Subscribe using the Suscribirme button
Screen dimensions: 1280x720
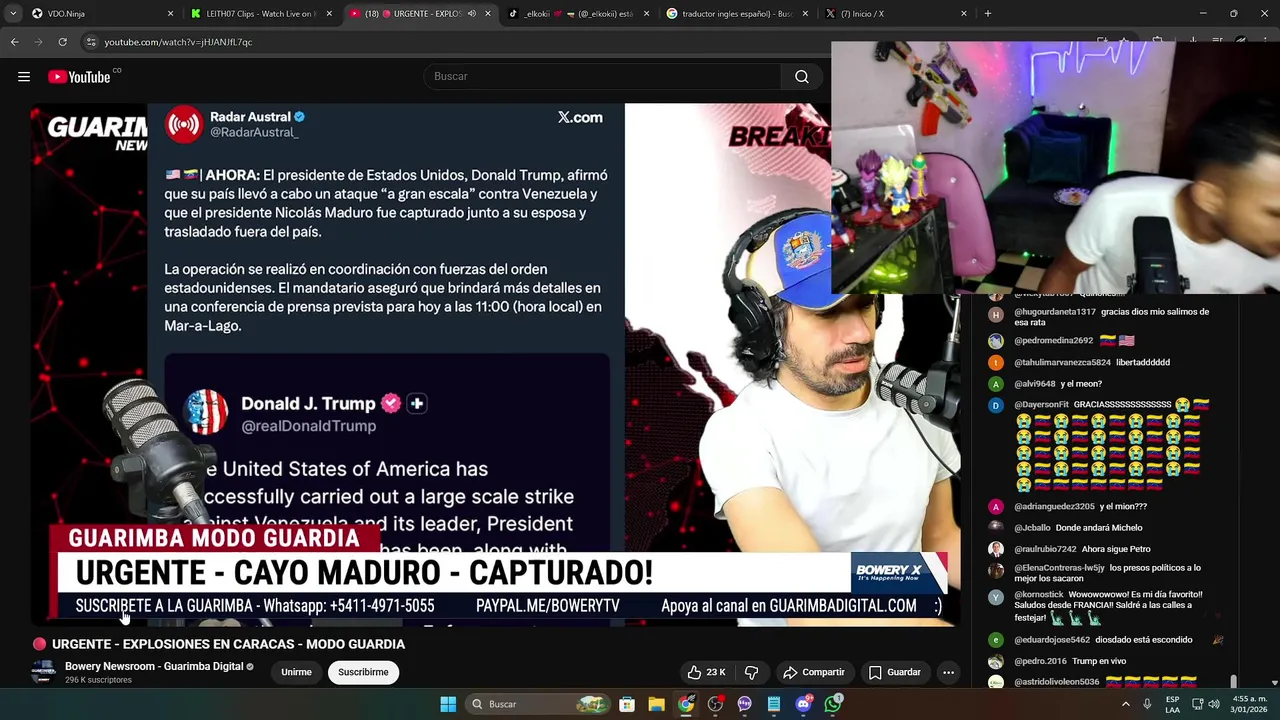click(x=363, y=672)
